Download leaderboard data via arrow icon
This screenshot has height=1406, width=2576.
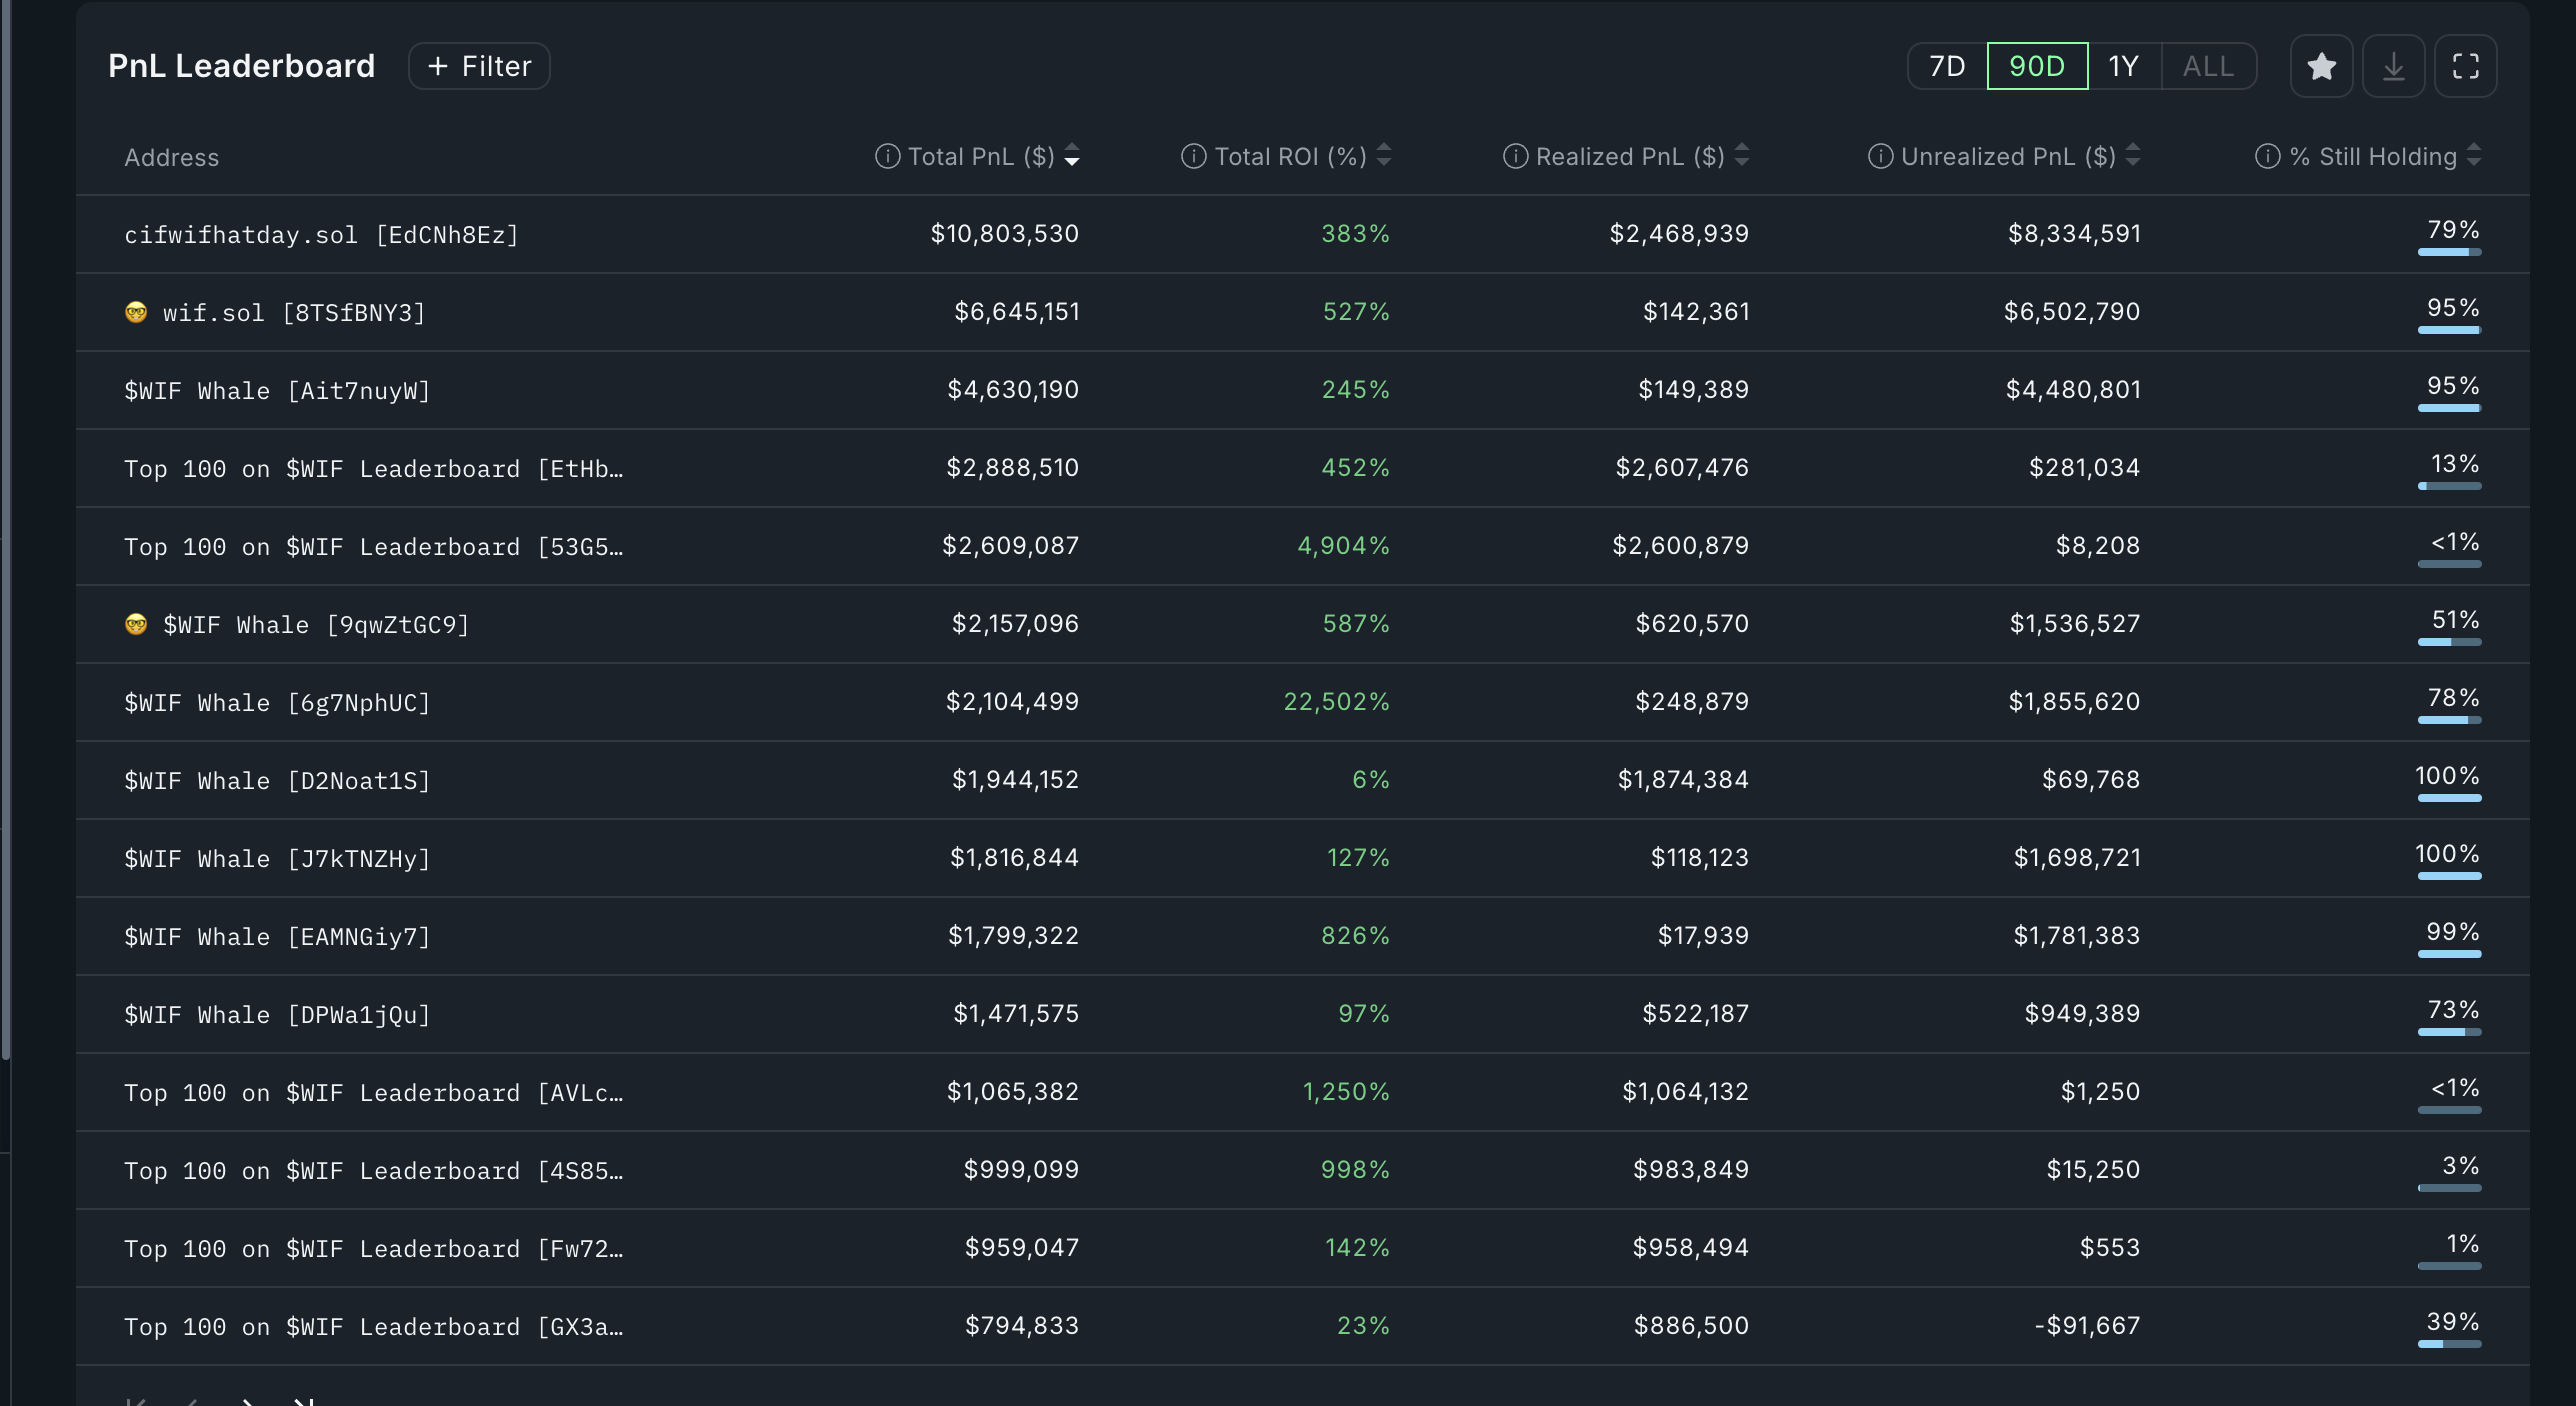click(2393, 66)
